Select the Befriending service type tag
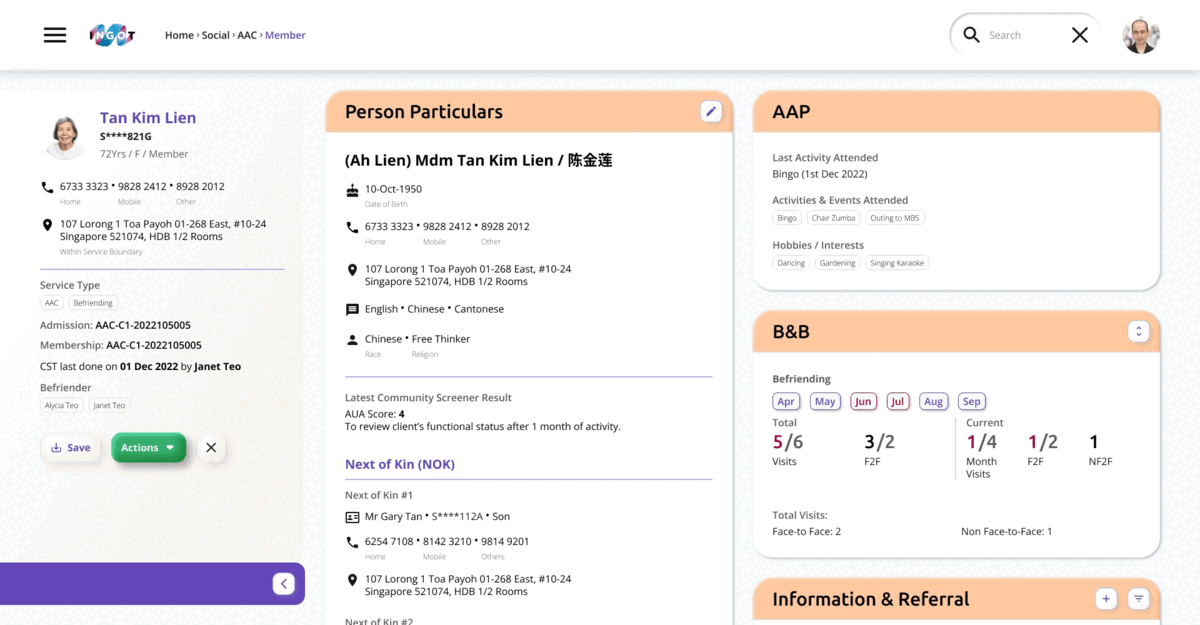This screenshot has width=1200, height=625. tap(93, 303)
